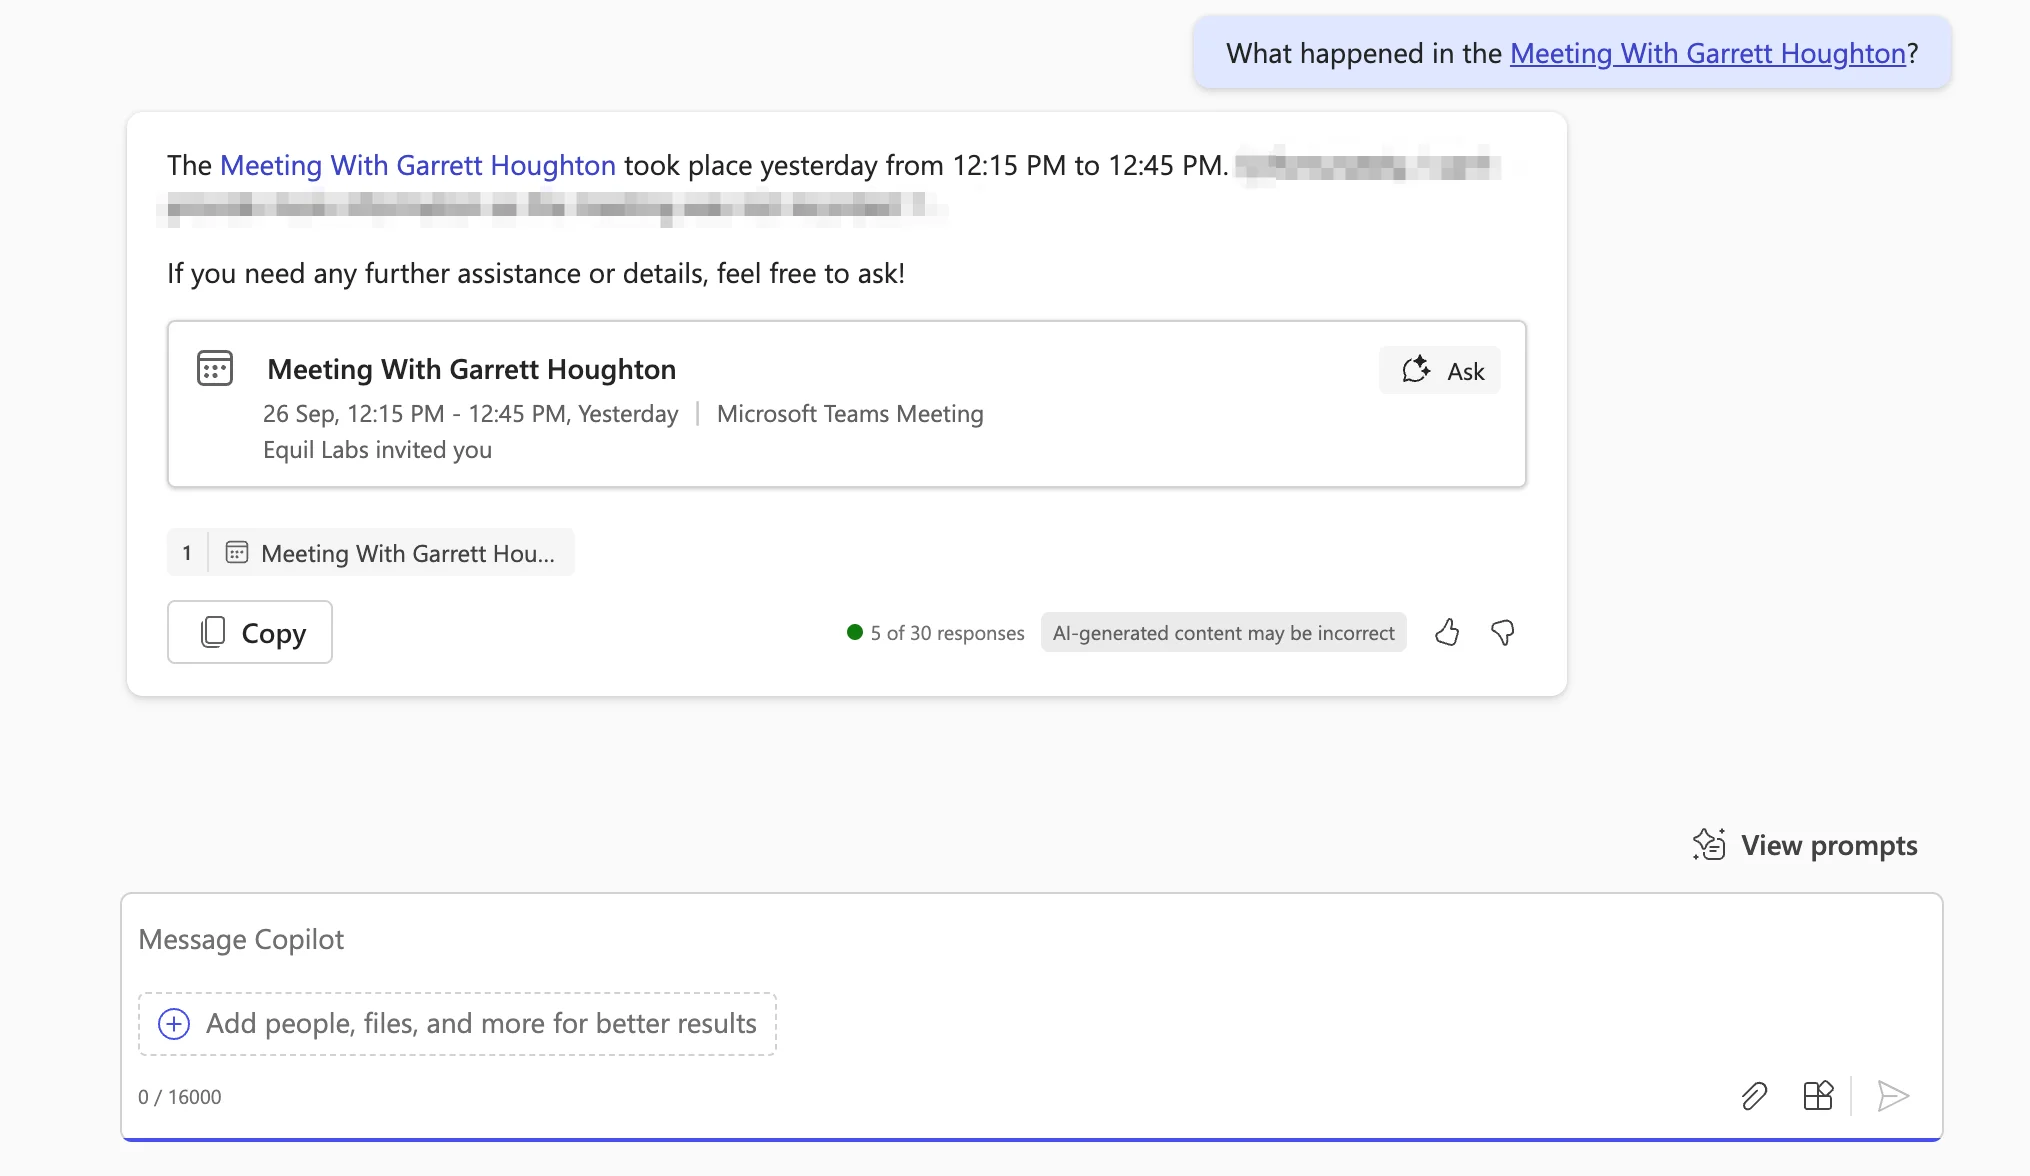Click the calendar icon in meeting card
Image resolution: width=2030 pixels, height=1176 pixels.
[x=215, y=368]
